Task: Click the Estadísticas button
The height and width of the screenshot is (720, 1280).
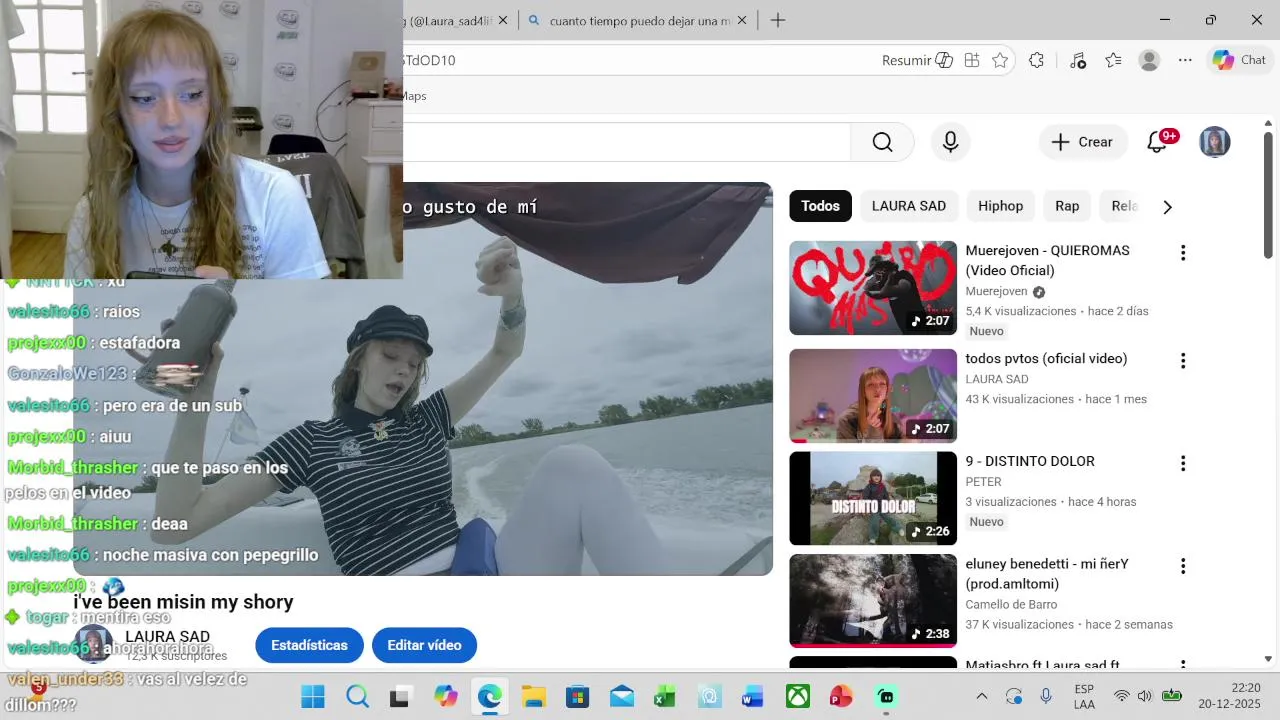Action: pos(309,645)
